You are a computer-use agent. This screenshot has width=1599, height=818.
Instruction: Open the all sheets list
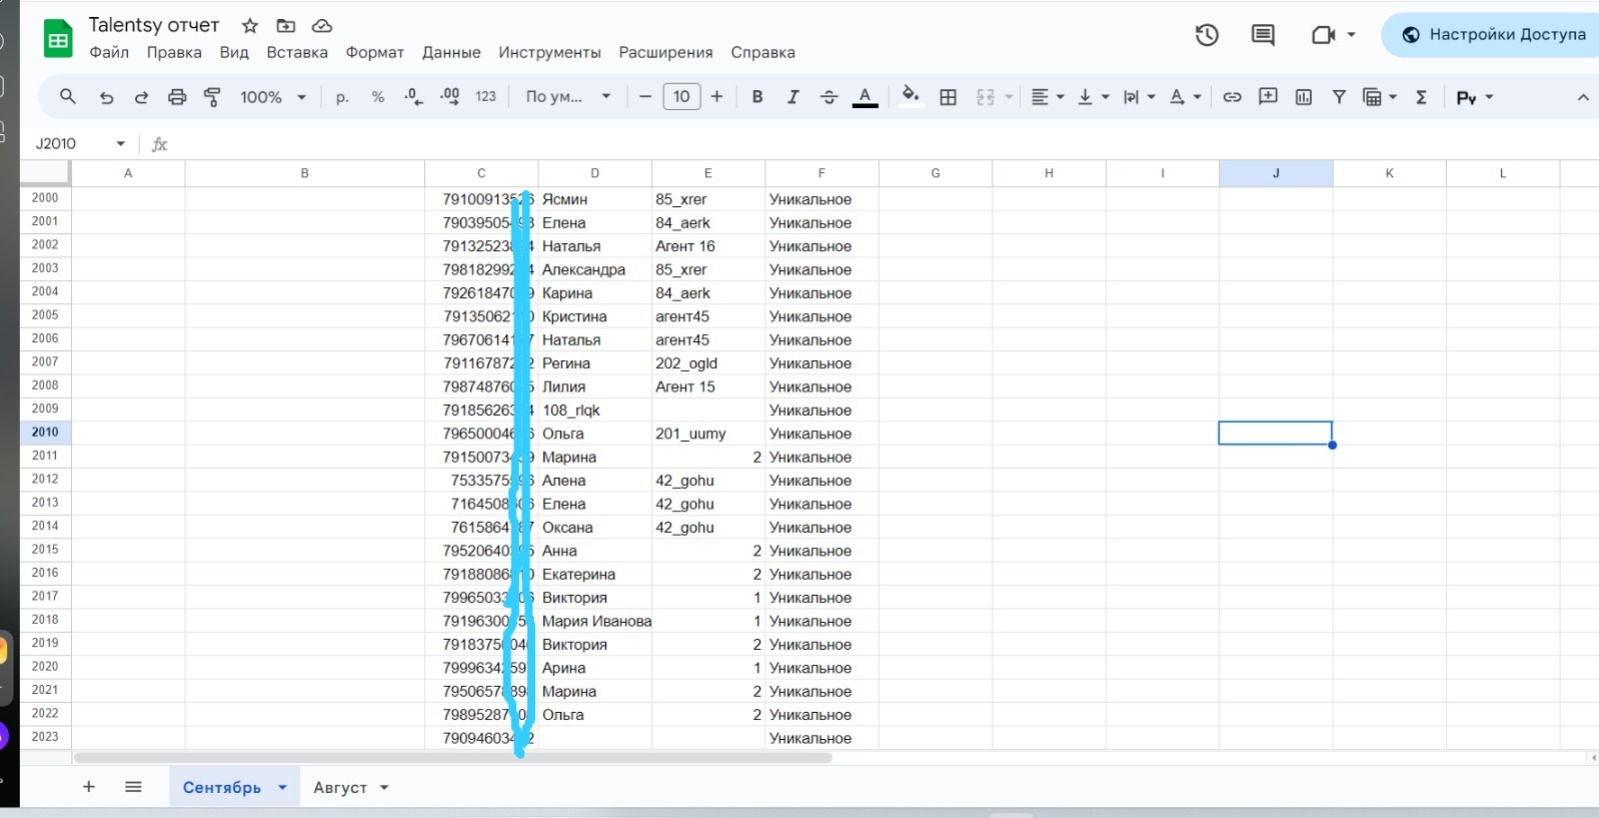133,787
